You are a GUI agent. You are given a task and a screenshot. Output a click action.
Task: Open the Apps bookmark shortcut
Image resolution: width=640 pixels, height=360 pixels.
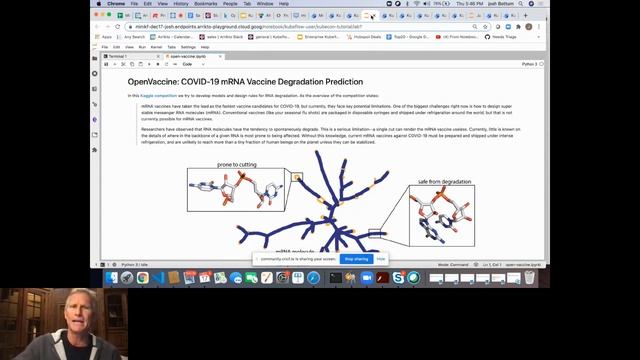point(104,37)
